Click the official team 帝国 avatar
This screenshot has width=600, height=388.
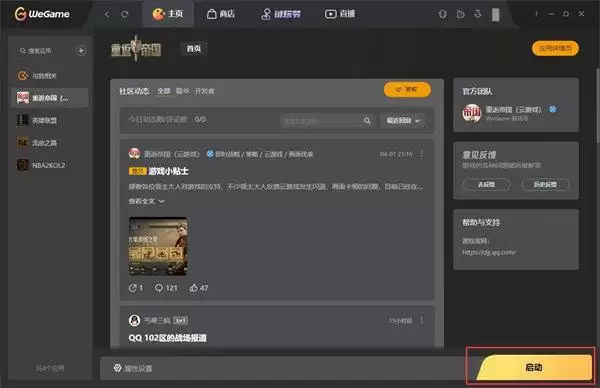[x=471, y=113]
